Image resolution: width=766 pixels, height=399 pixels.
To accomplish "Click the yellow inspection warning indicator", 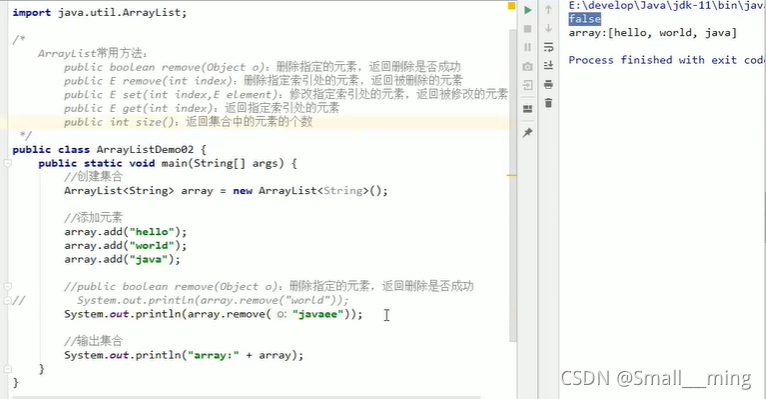I will click(x=511, y=6).
